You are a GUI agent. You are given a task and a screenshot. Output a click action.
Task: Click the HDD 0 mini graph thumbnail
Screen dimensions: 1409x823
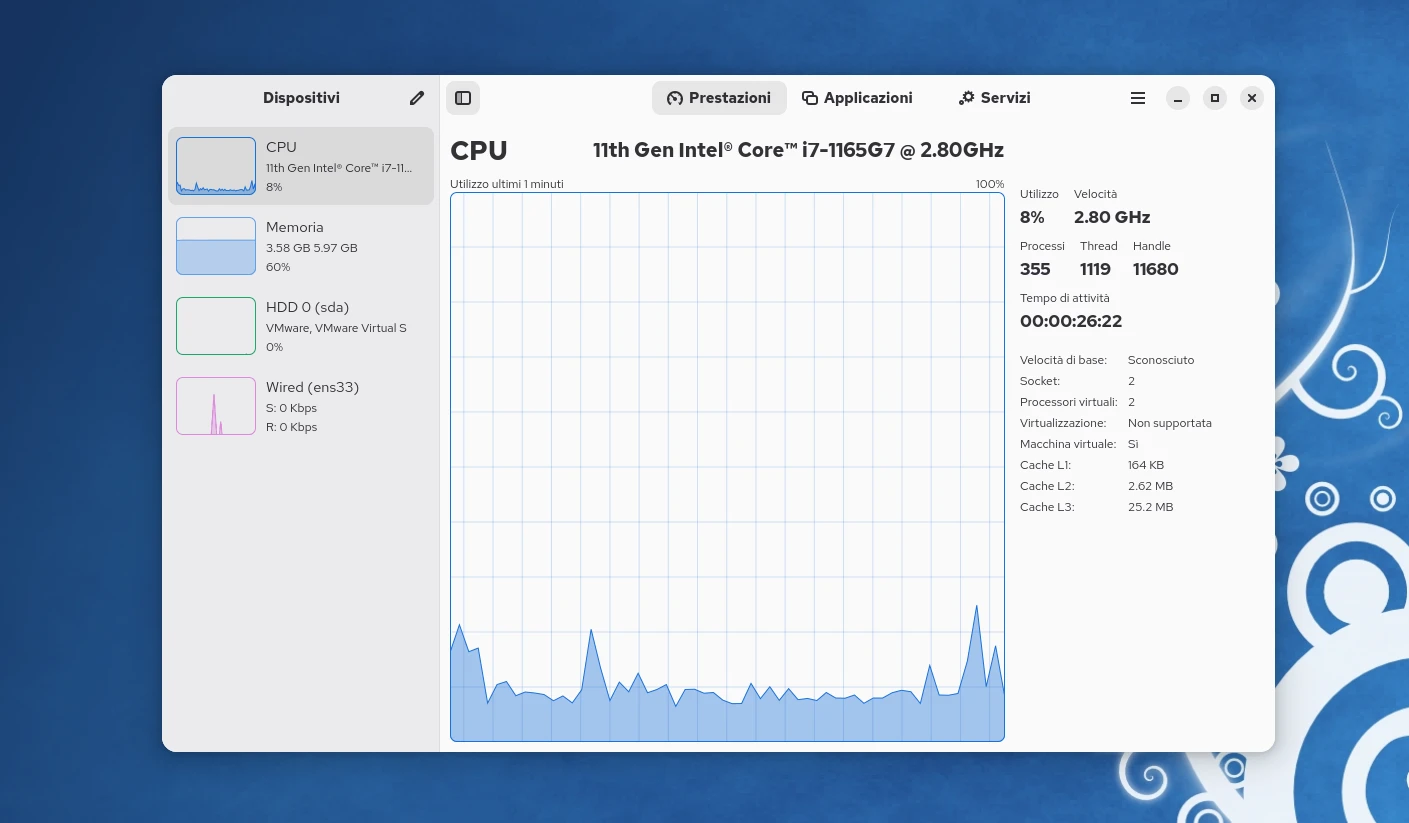[x=216, y=326]
